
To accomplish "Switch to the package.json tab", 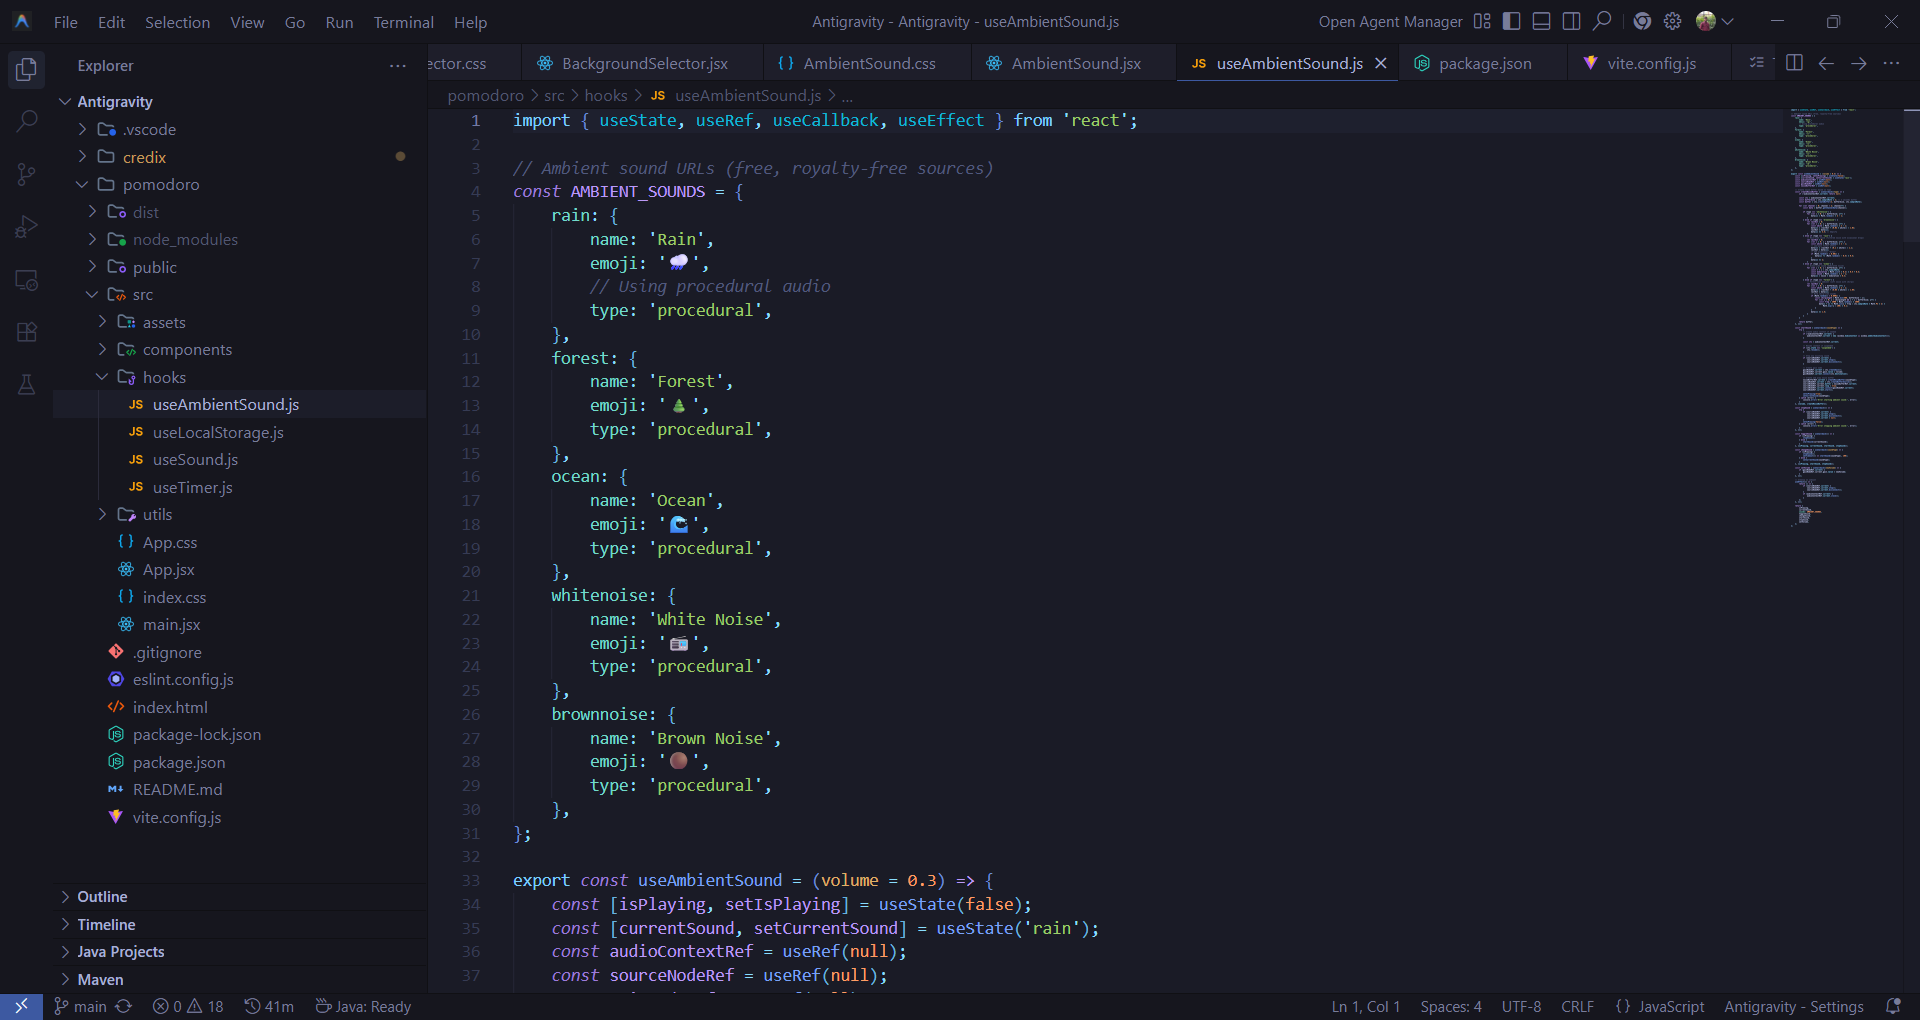I will click(x=1484, y=63).
